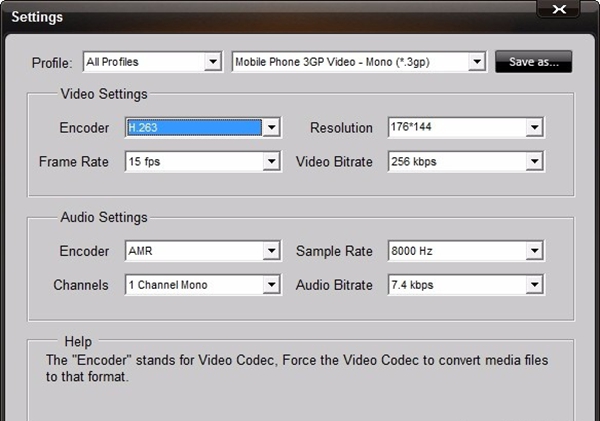Click the Audio Bitrate label
This screenshot has height=421, width=600.
pos(334,285)
